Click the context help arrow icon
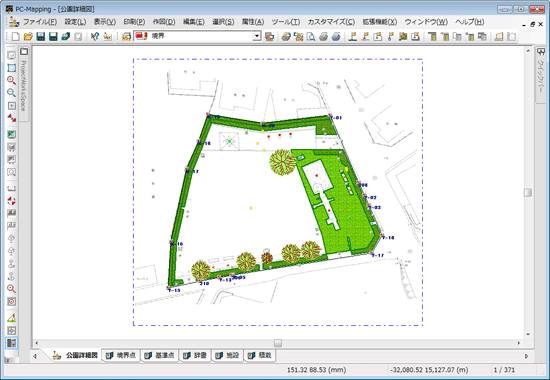The width and height of the screenshot is (550, 380). (x=95, y=36)
